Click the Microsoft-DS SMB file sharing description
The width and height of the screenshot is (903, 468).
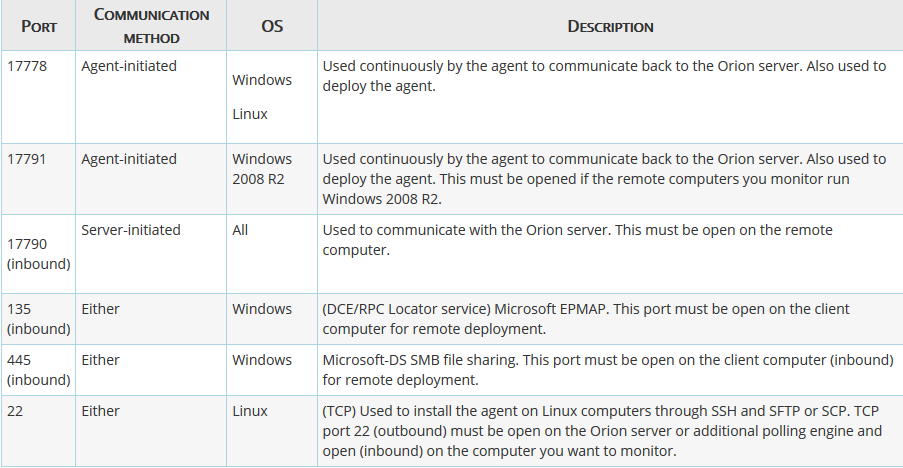pos(608,370)
